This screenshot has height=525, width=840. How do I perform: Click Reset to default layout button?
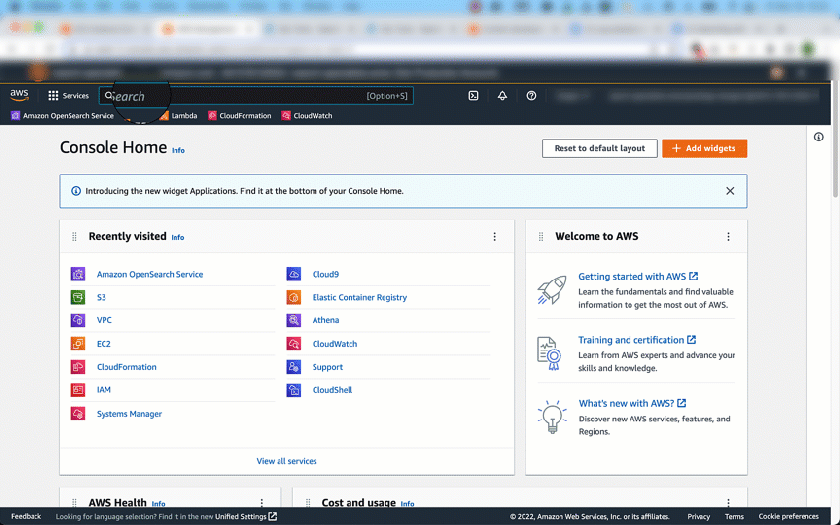click(599, 148)
